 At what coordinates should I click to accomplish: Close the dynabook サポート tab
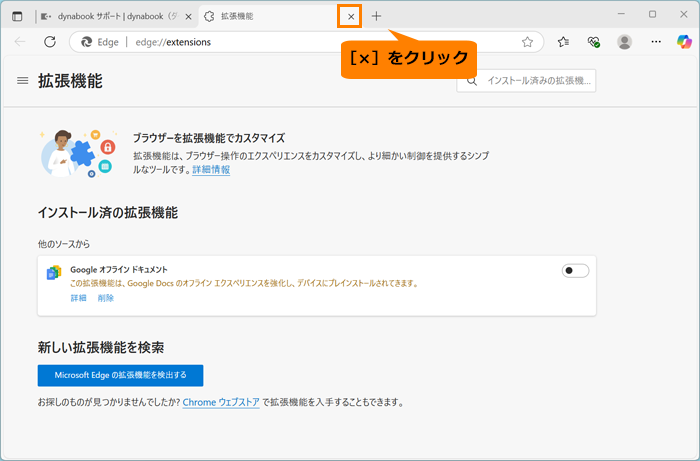(x=188, y=17)
